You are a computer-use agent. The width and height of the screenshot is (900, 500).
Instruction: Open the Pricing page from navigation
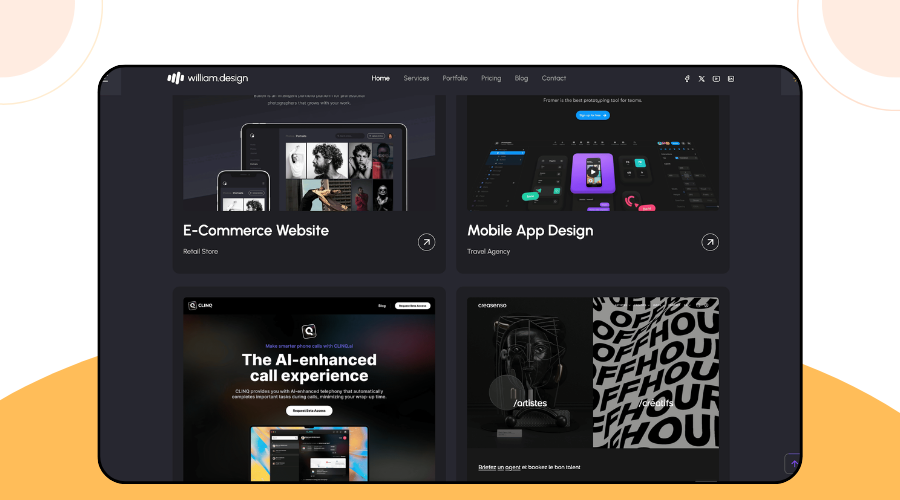[x=491, y=78]
